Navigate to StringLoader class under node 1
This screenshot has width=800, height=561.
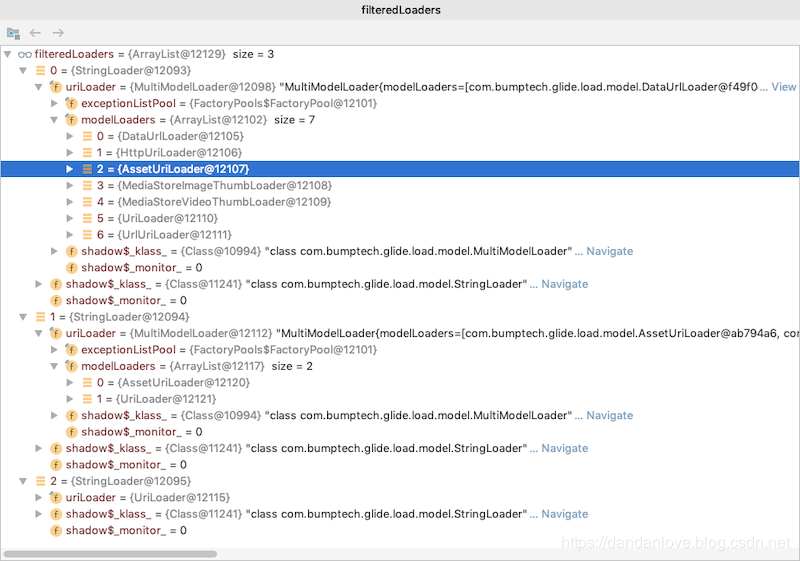click(565, 448)
